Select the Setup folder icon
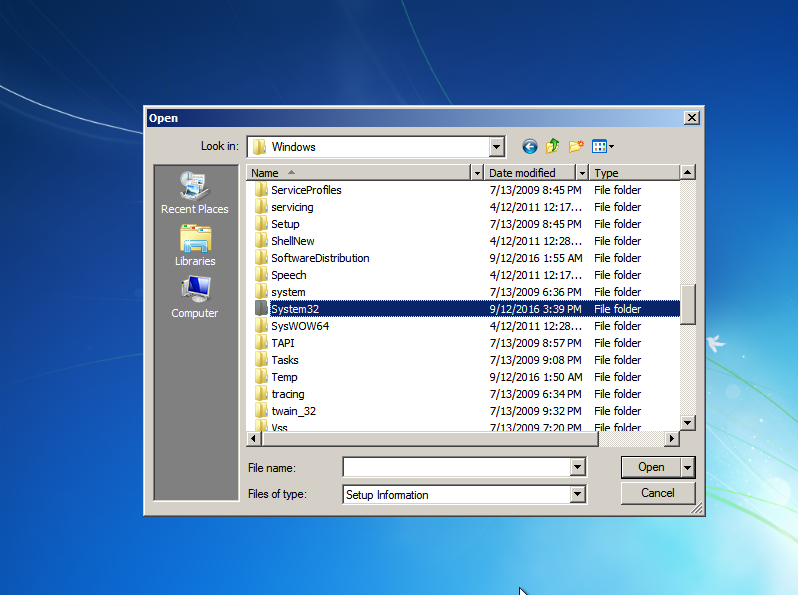798x595 pixels. click(x=261, y=224)
